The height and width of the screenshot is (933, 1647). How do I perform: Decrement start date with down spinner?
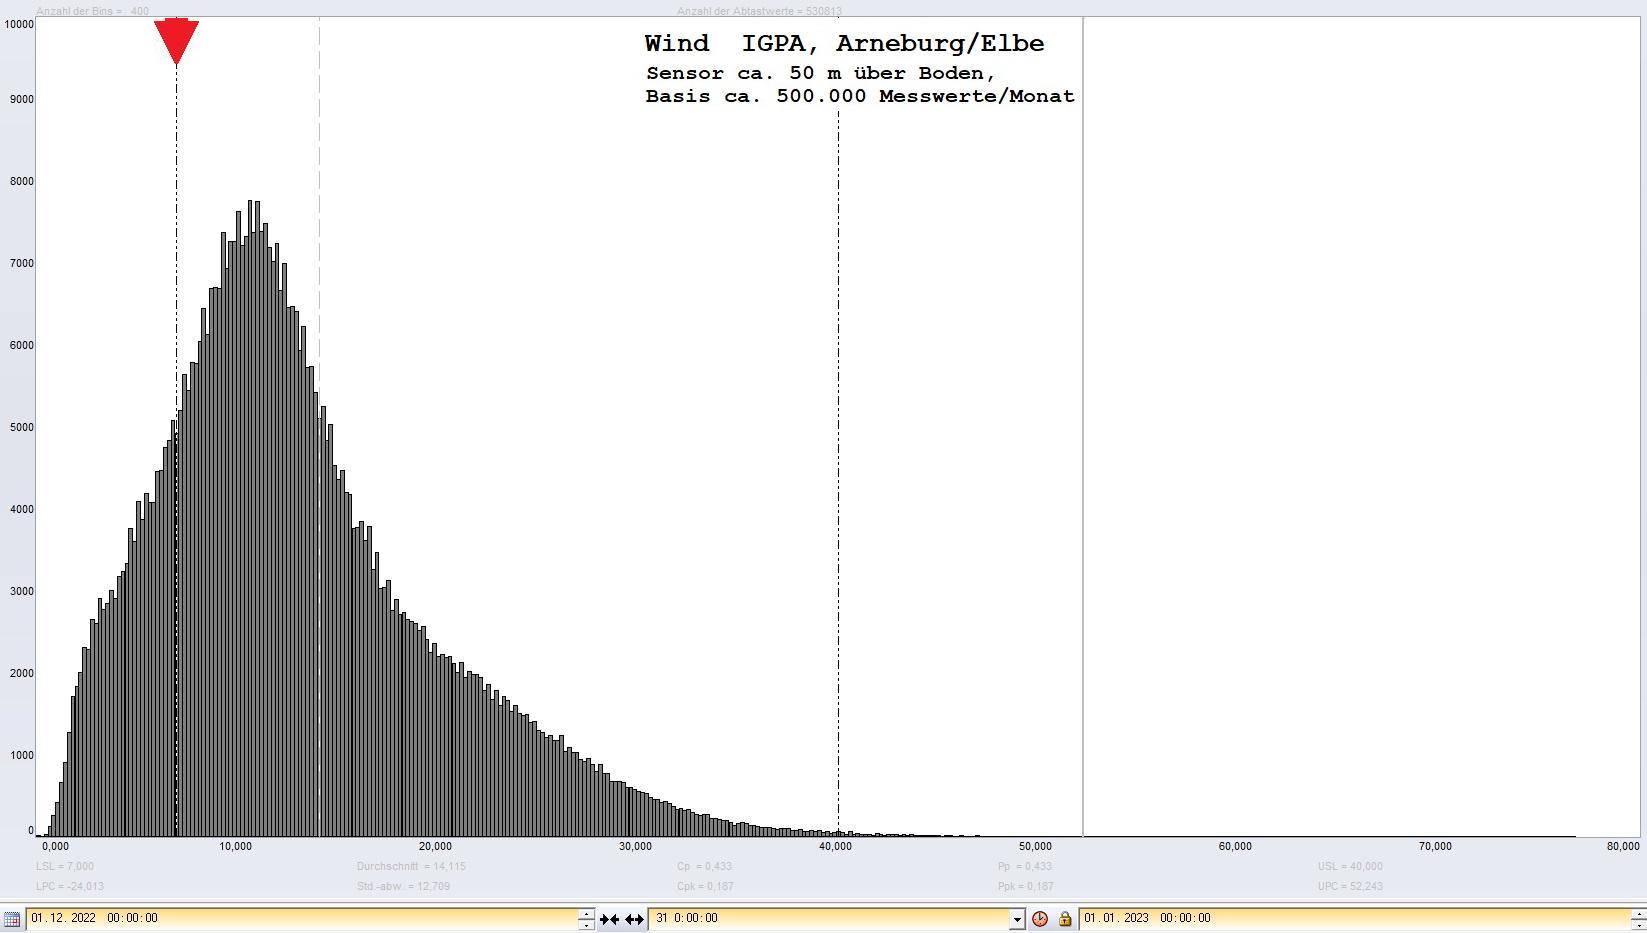click(586, 925)
